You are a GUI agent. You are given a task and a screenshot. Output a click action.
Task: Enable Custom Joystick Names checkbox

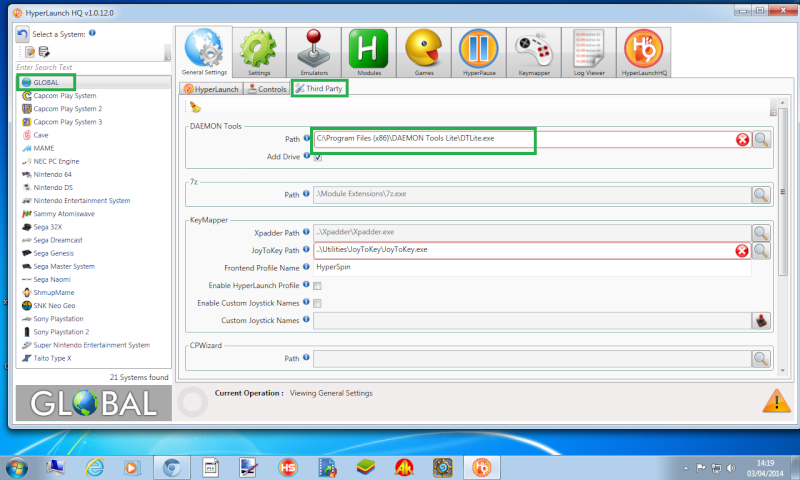click(317, 304)
